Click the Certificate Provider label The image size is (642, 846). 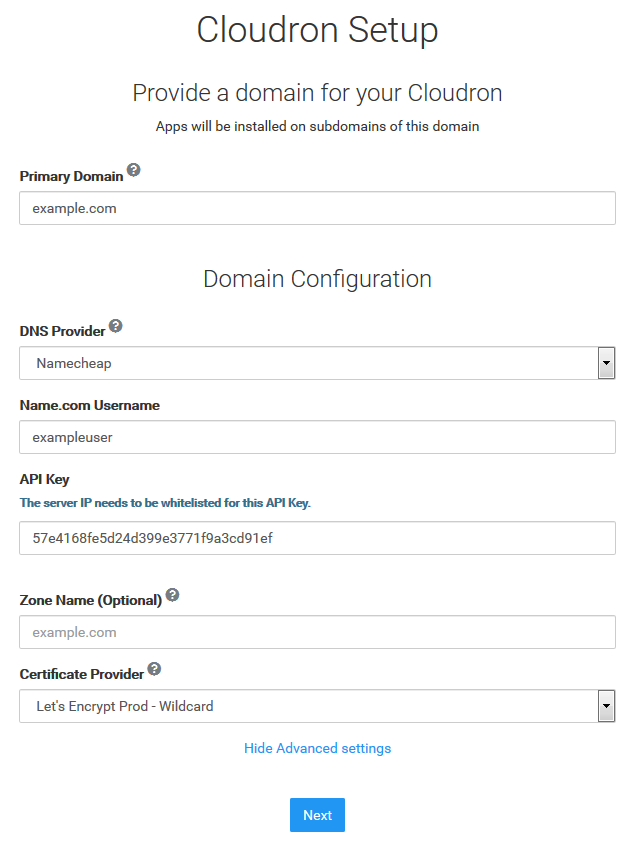pos(82,674)
